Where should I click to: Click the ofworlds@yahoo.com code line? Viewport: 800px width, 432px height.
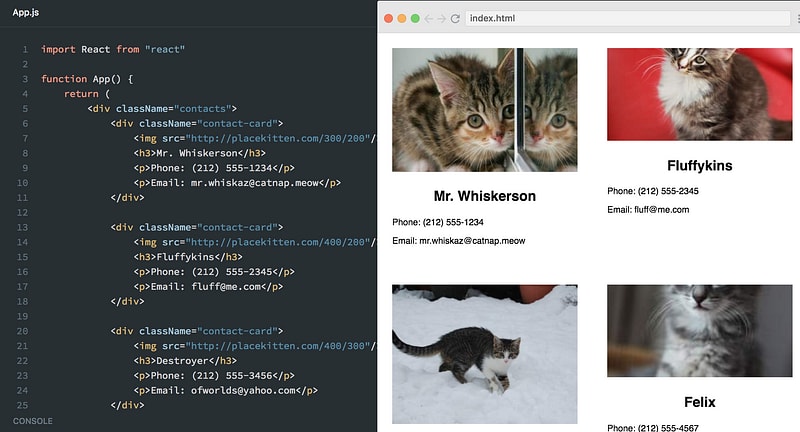(226, 390)
